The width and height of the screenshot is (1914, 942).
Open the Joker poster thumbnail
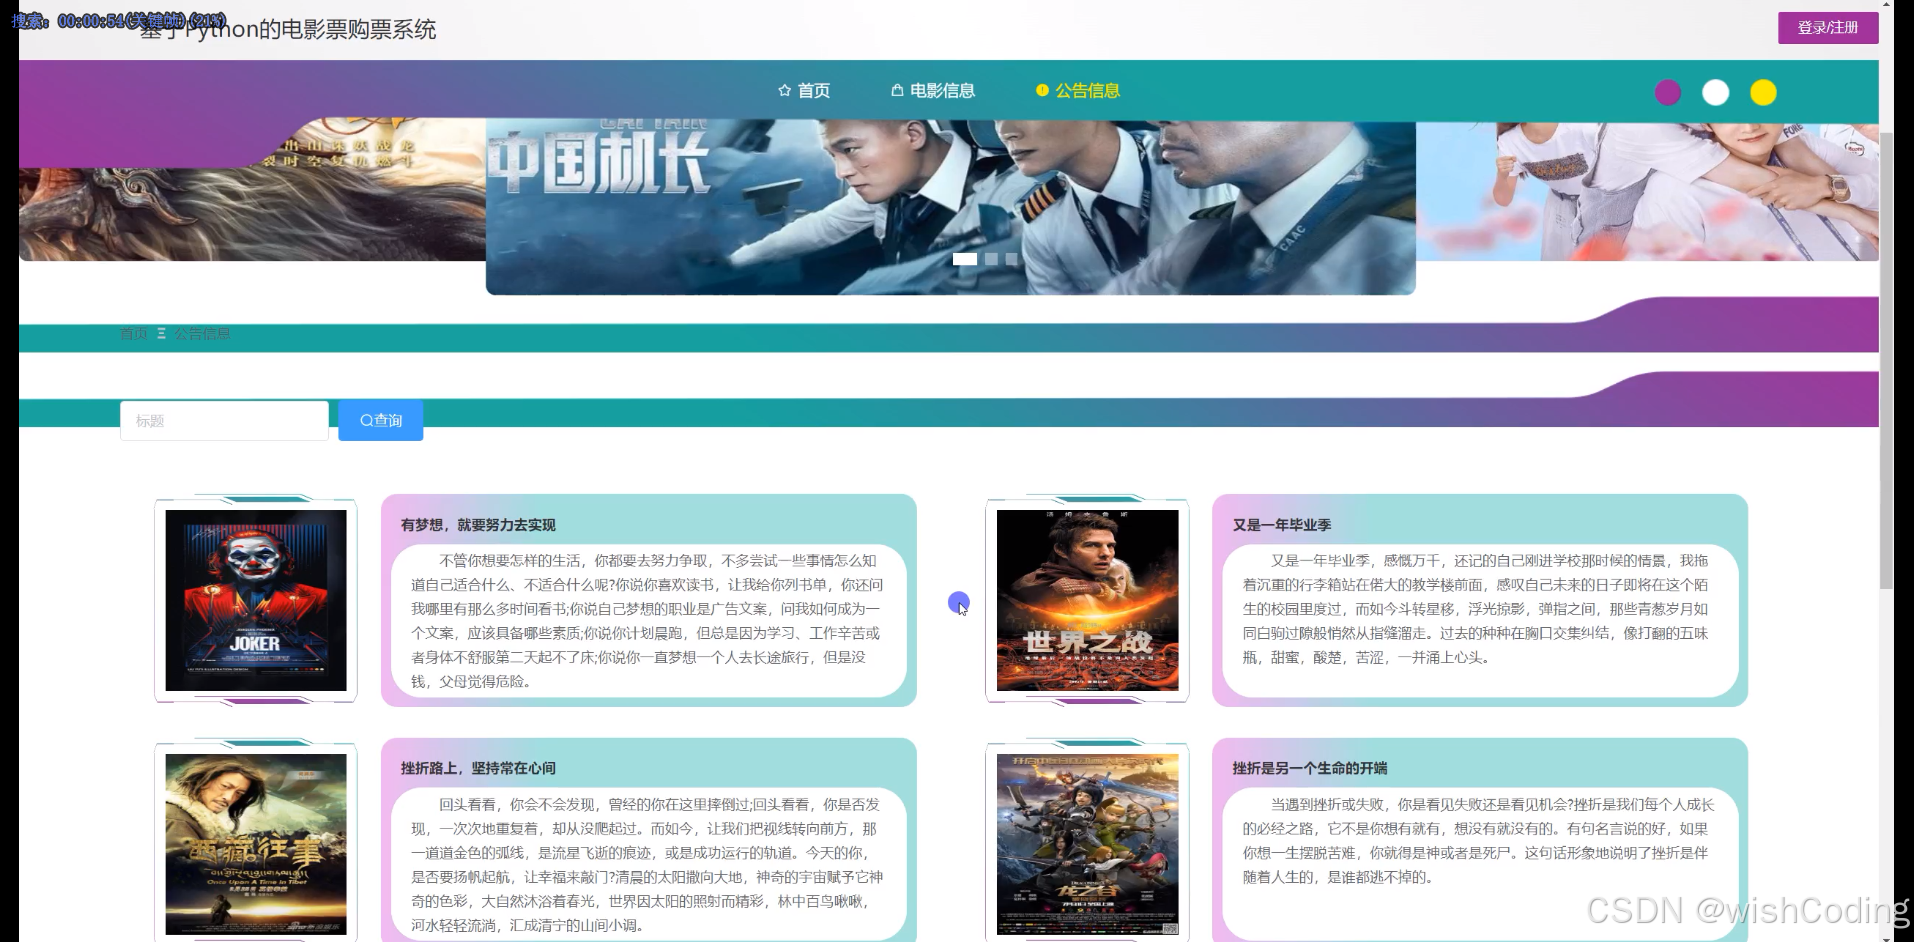(x=256, y=600)
